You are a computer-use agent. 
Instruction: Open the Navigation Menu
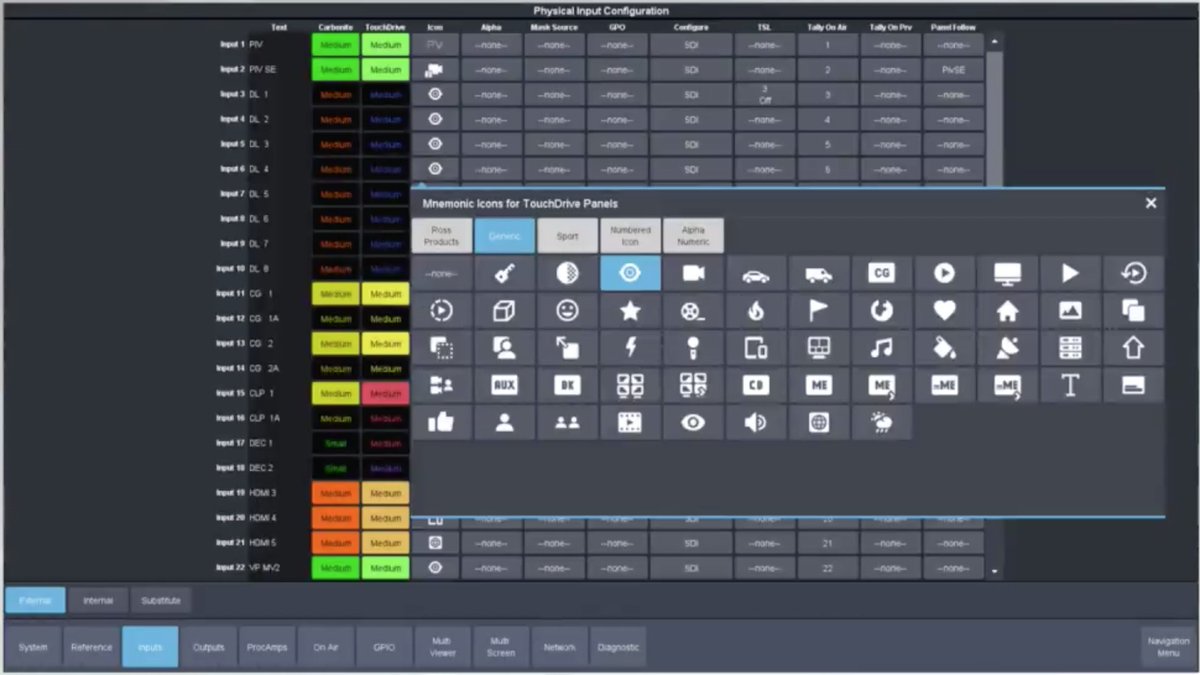pos(1166,646)
